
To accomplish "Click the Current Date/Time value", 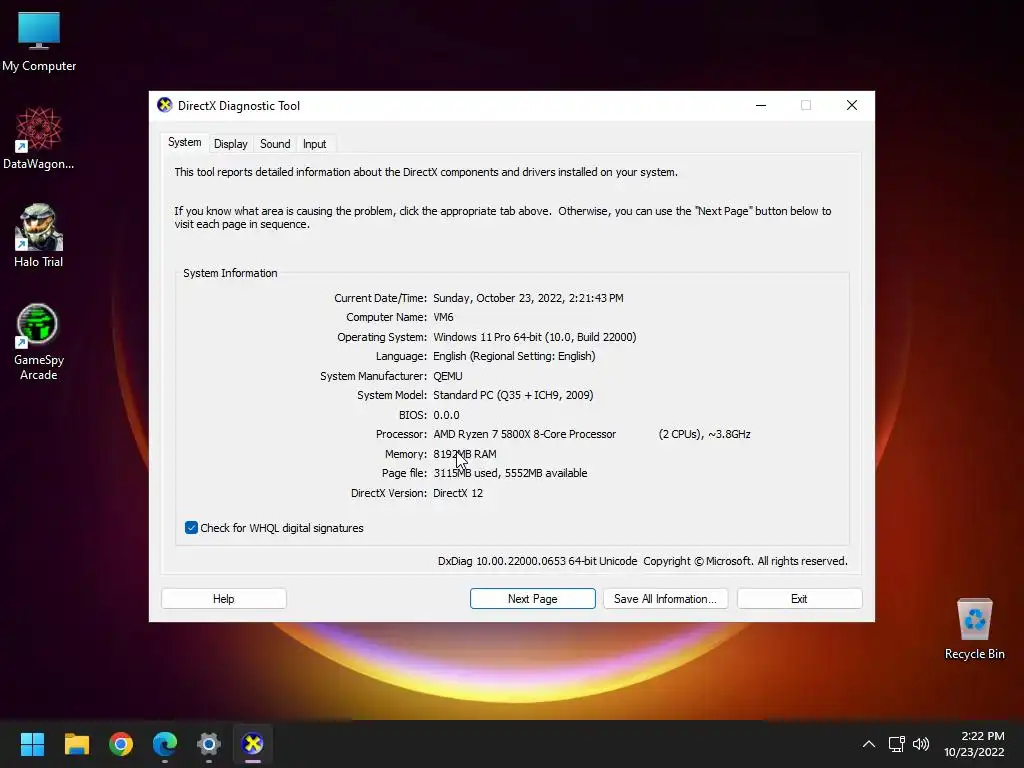I will click(528, 298).
